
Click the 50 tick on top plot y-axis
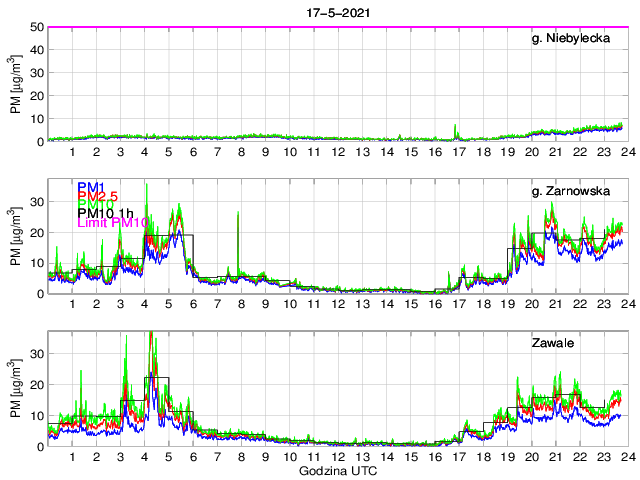[36, 27]
